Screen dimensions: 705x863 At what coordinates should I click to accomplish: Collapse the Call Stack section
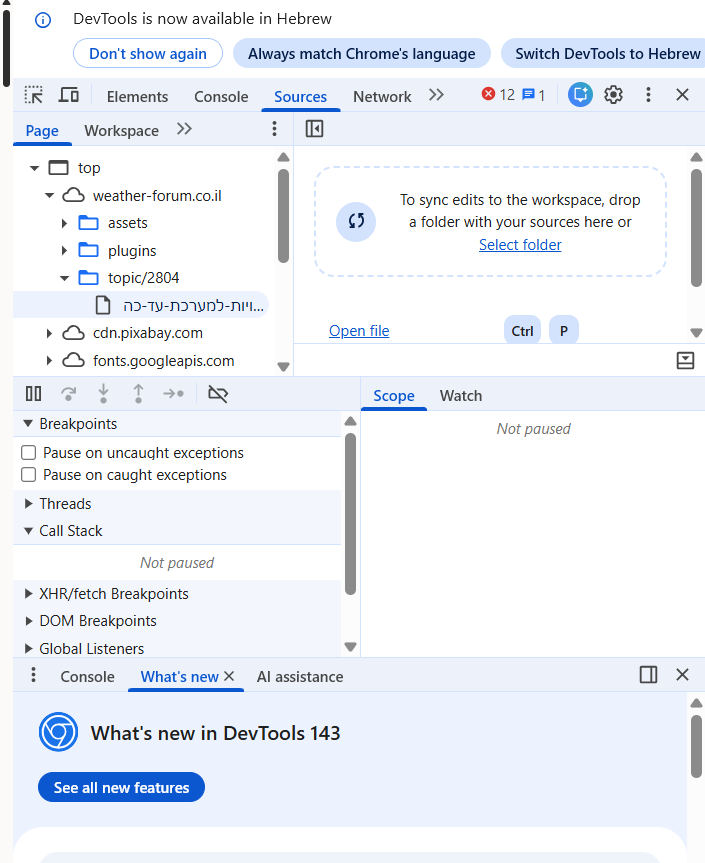pos(29,531)
